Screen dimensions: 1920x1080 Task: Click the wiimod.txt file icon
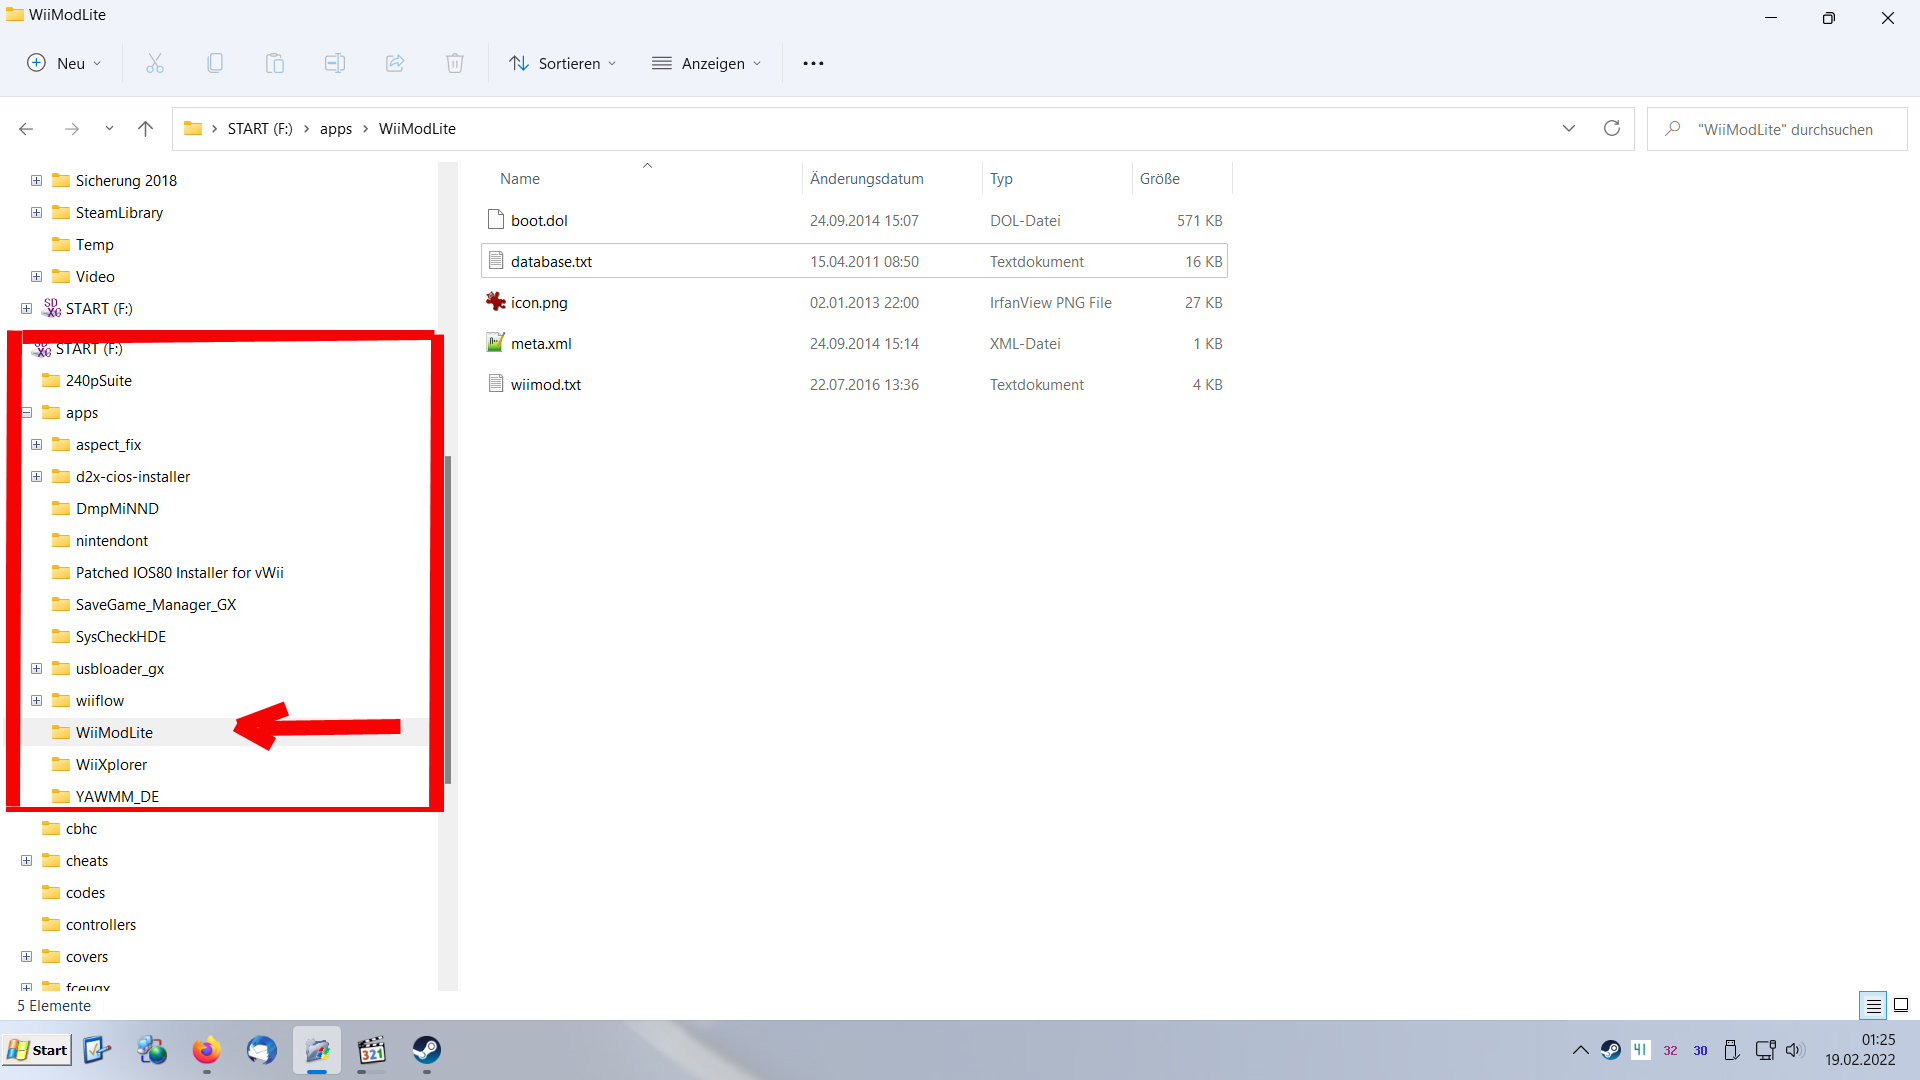[496, 384]
